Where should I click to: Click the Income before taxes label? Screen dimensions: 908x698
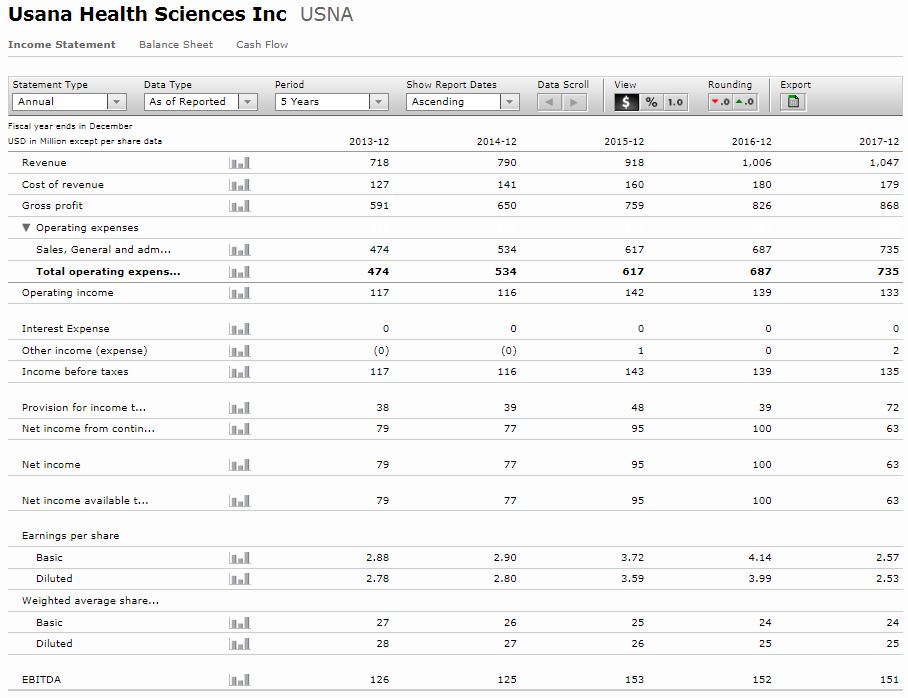coord(75,371)
